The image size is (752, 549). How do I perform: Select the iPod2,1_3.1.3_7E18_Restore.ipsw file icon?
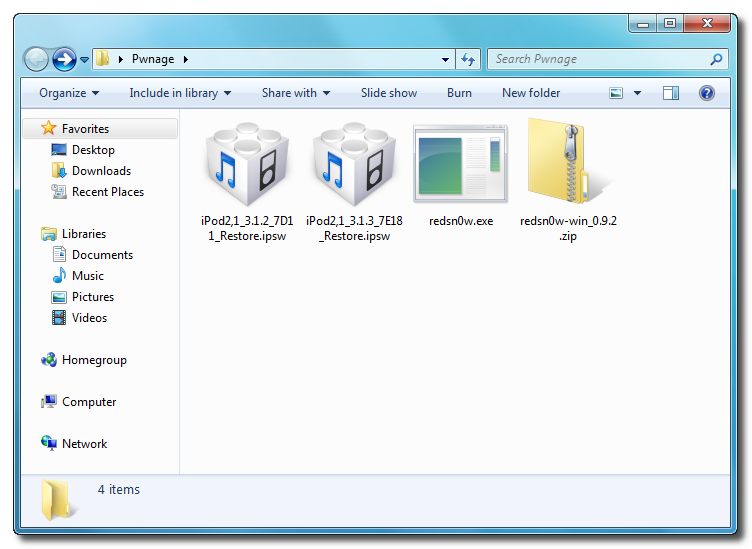(354, 166)
